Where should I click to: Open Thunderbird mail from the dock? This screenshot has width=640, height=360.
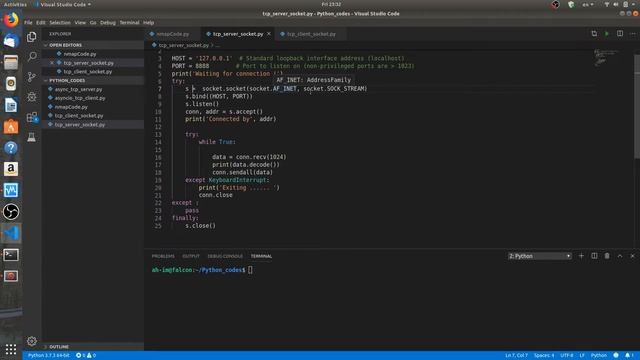[11, 41]
